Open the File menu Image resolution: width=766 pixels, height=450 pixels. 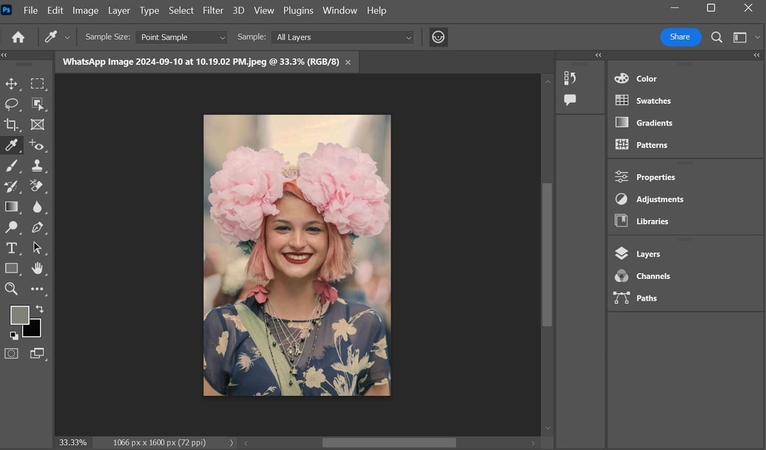tap(30, 10)
